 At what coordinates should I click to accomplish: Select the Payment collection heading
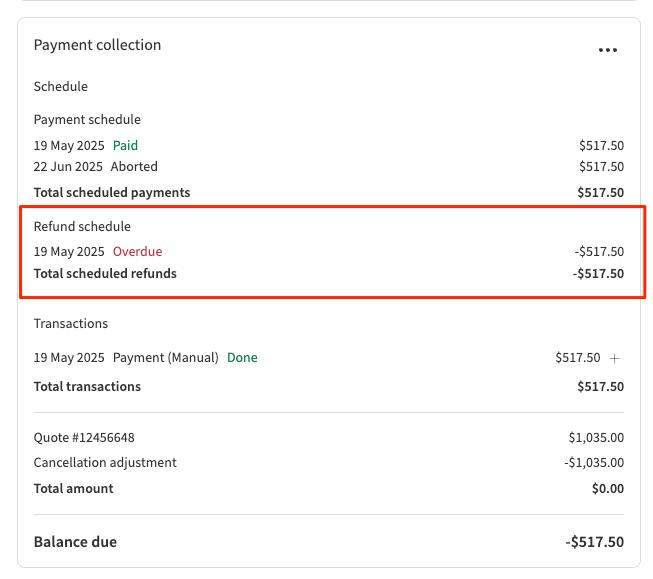tap(97, 45)
